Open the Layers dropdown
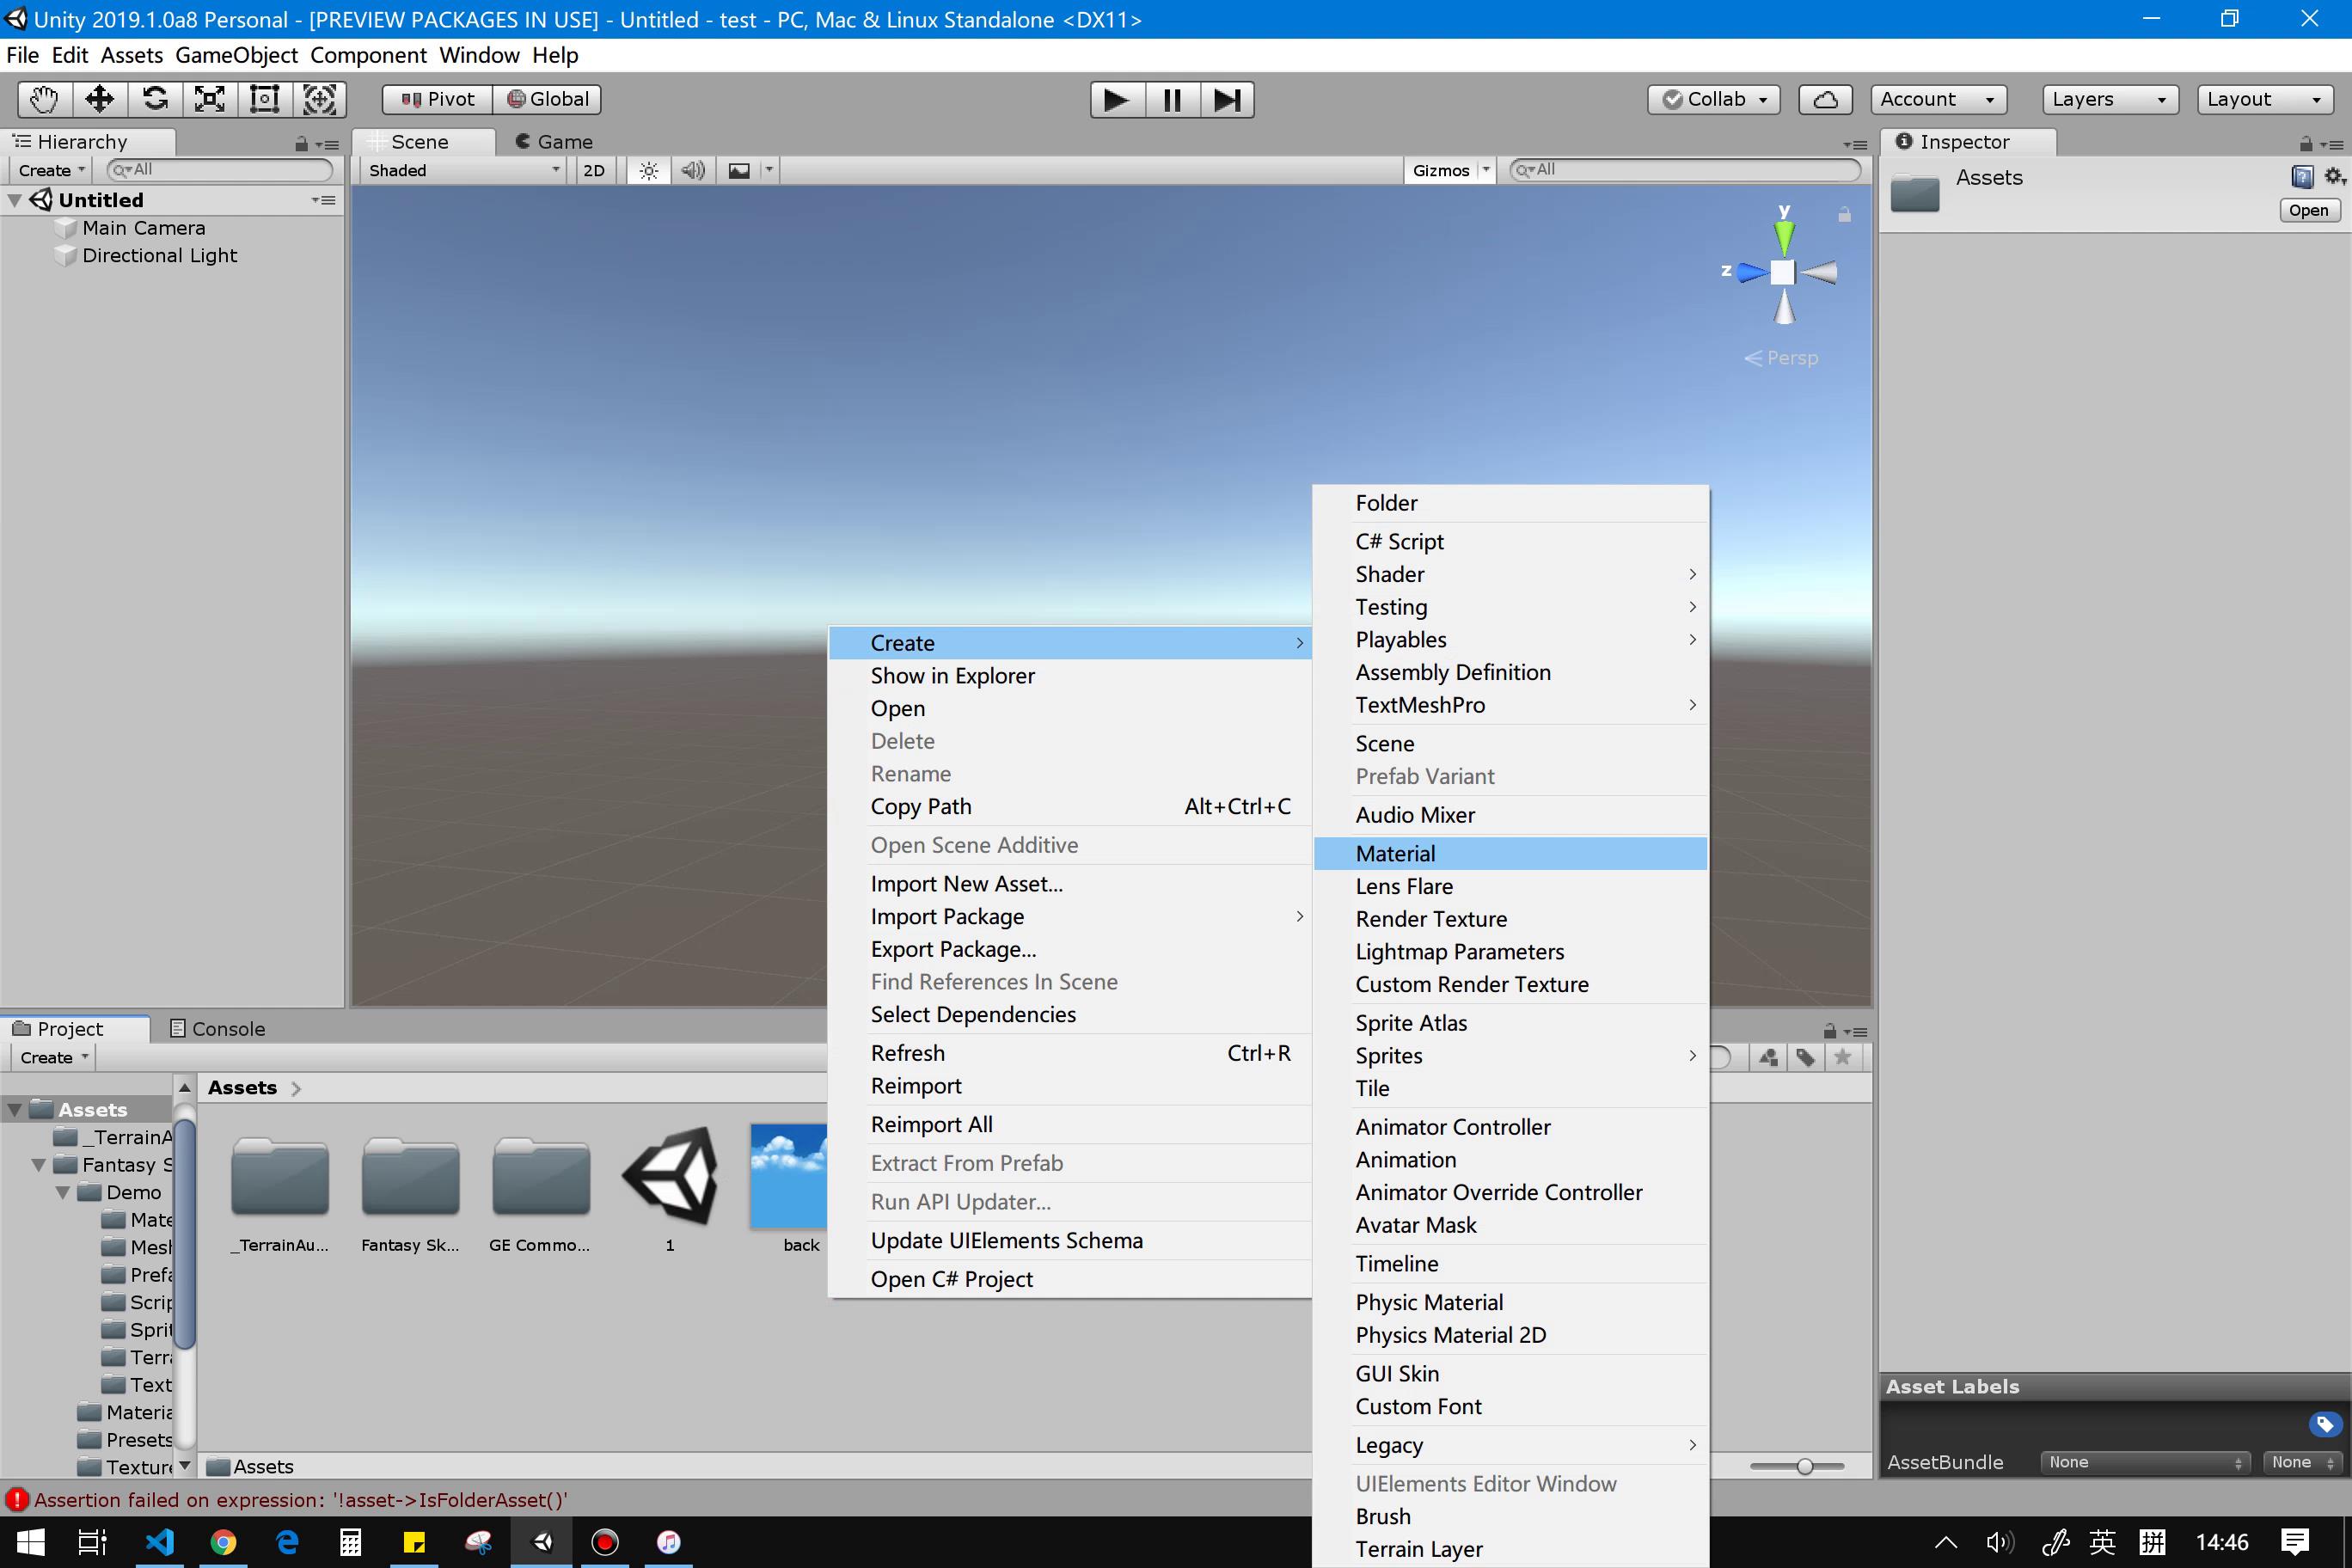 coord(2110,99)
